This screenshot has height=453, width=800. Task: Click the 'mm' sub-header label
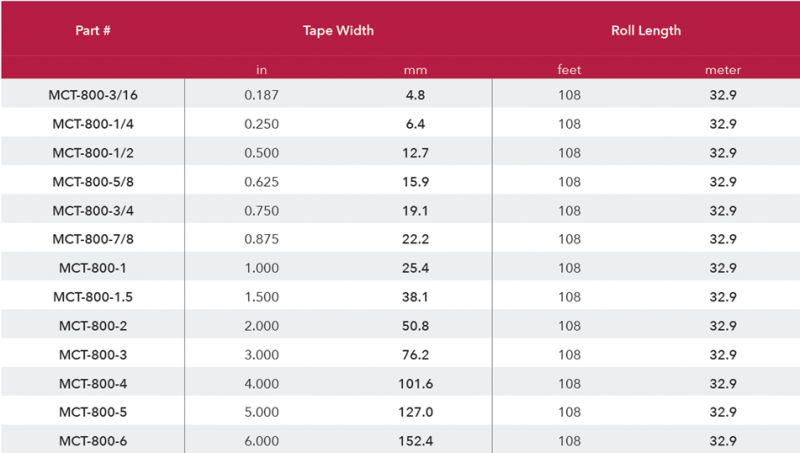415,70
